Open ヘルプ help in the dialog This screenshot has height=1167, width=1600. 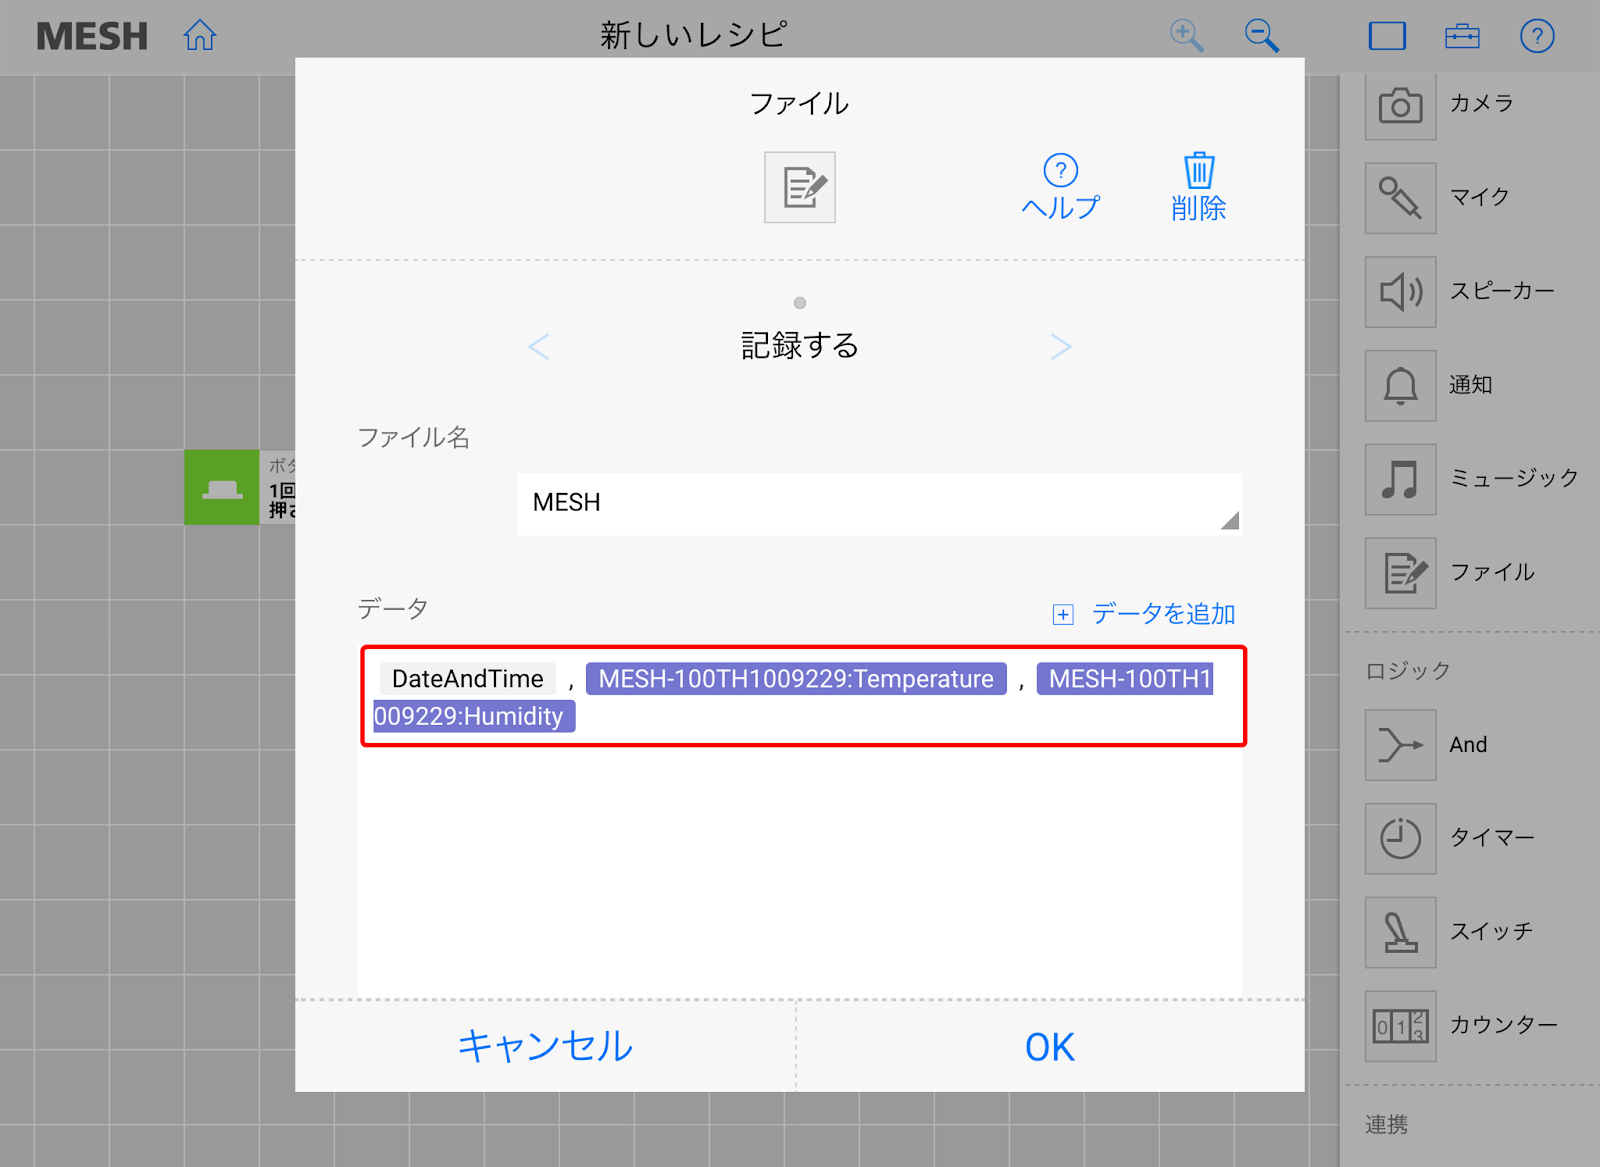[x=1060, y=187]
